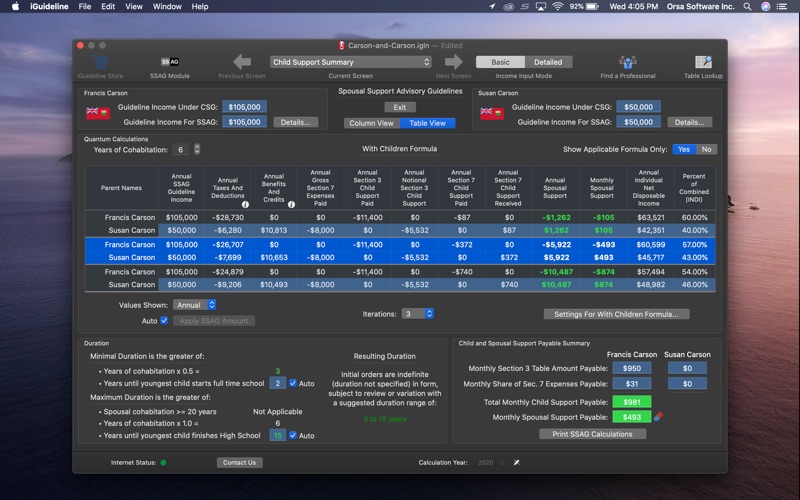The height and width of the screenshot is (500, 800).
Task: Open Siri from the menu bar
Action: coord(765,7)
